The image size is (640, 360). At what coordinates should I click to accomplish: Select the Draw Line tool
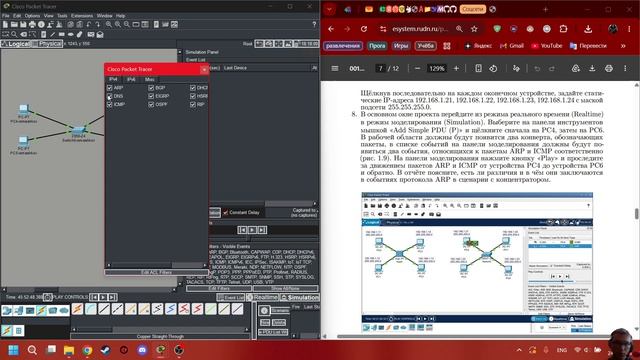click(53, 35)
